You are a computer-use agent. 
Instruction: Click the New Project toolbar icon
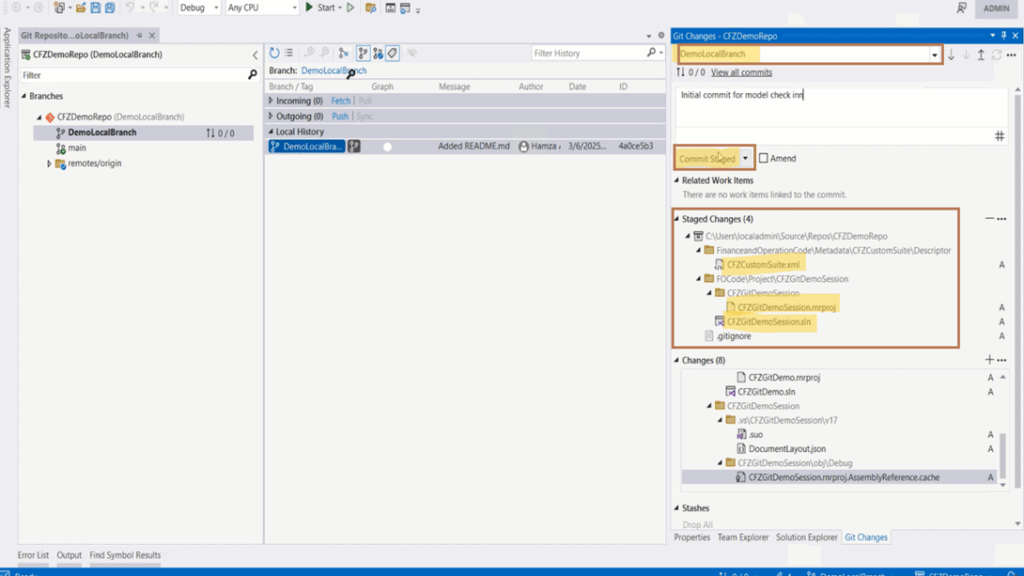pyautogui.click(x=59, y=8)
